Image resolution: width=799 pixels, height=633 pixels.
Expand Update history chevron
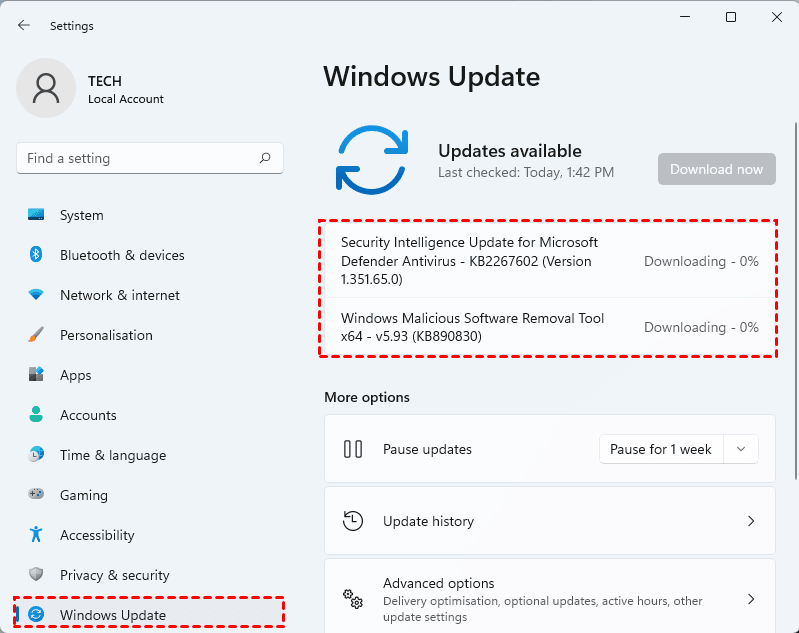pyautogui.click(x=751, y=521)
